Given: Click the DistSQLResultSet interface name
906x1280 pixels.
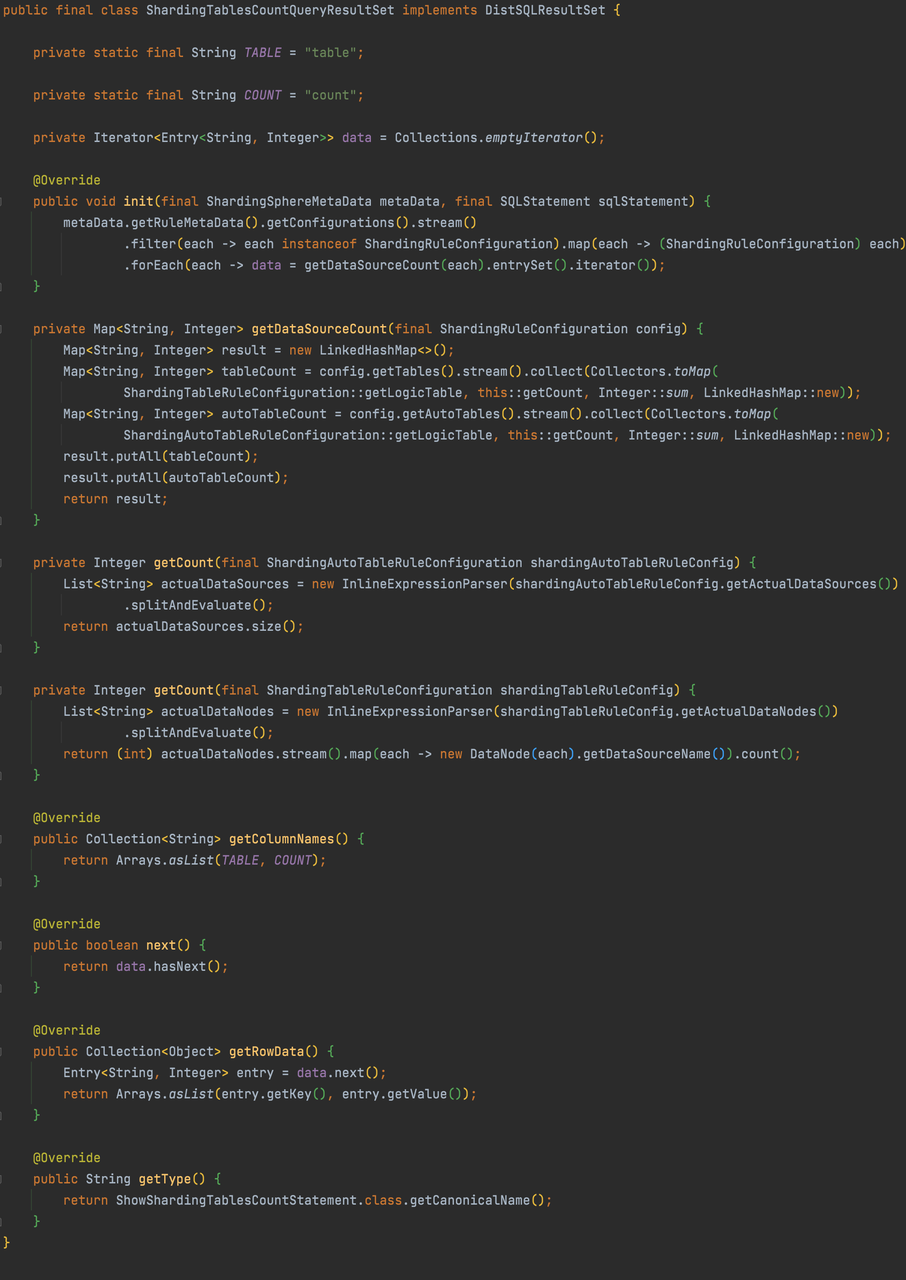Looking at the screenshot, I should coord(545,10).
